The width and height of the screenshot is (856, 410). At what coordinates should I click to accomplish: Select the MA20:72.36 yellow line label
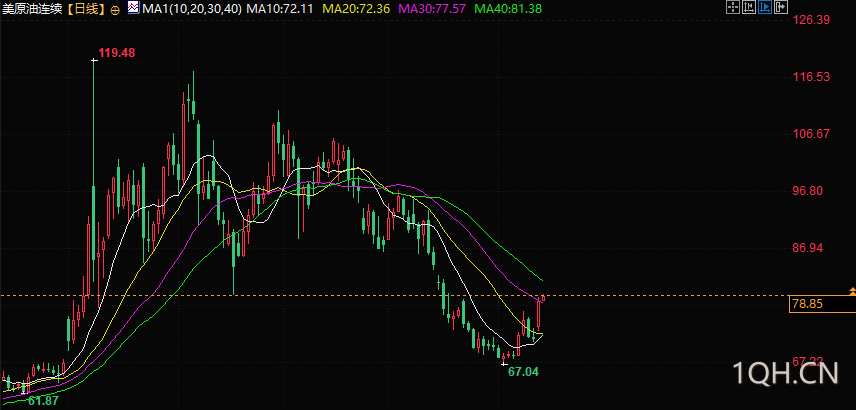(x=356, y=9)
